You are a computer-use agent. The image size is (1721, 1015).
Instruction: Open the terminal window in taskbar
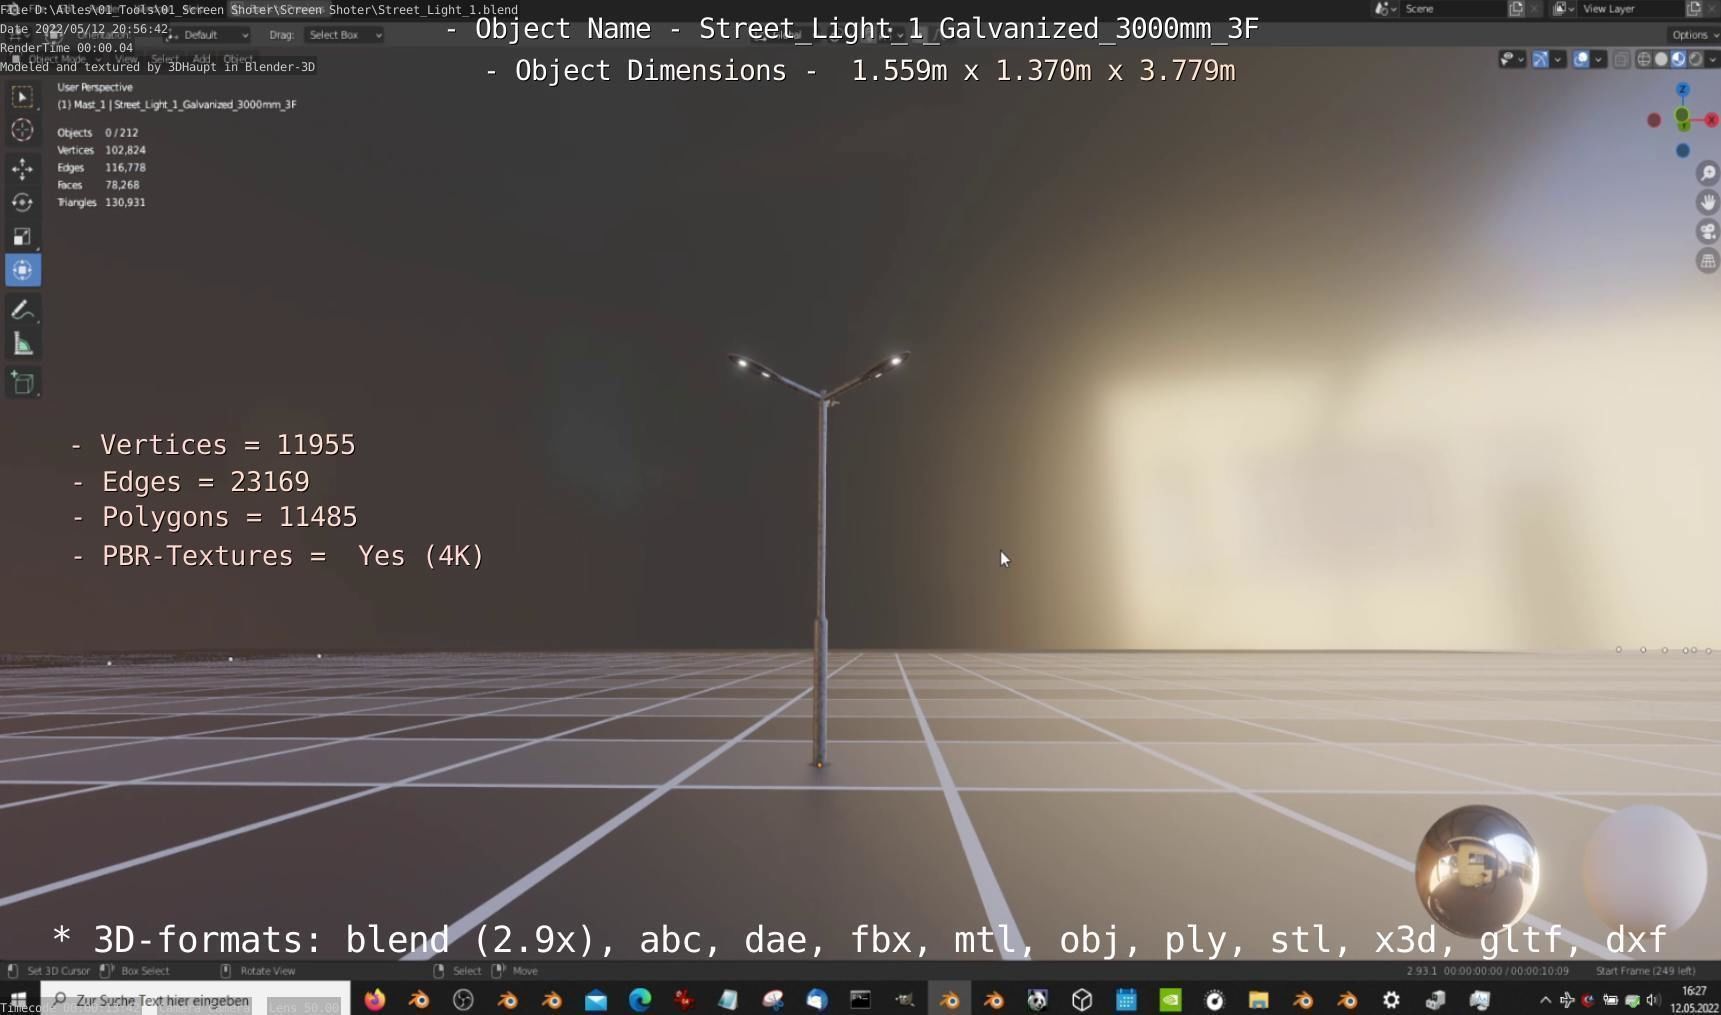[x=860, y=999]
